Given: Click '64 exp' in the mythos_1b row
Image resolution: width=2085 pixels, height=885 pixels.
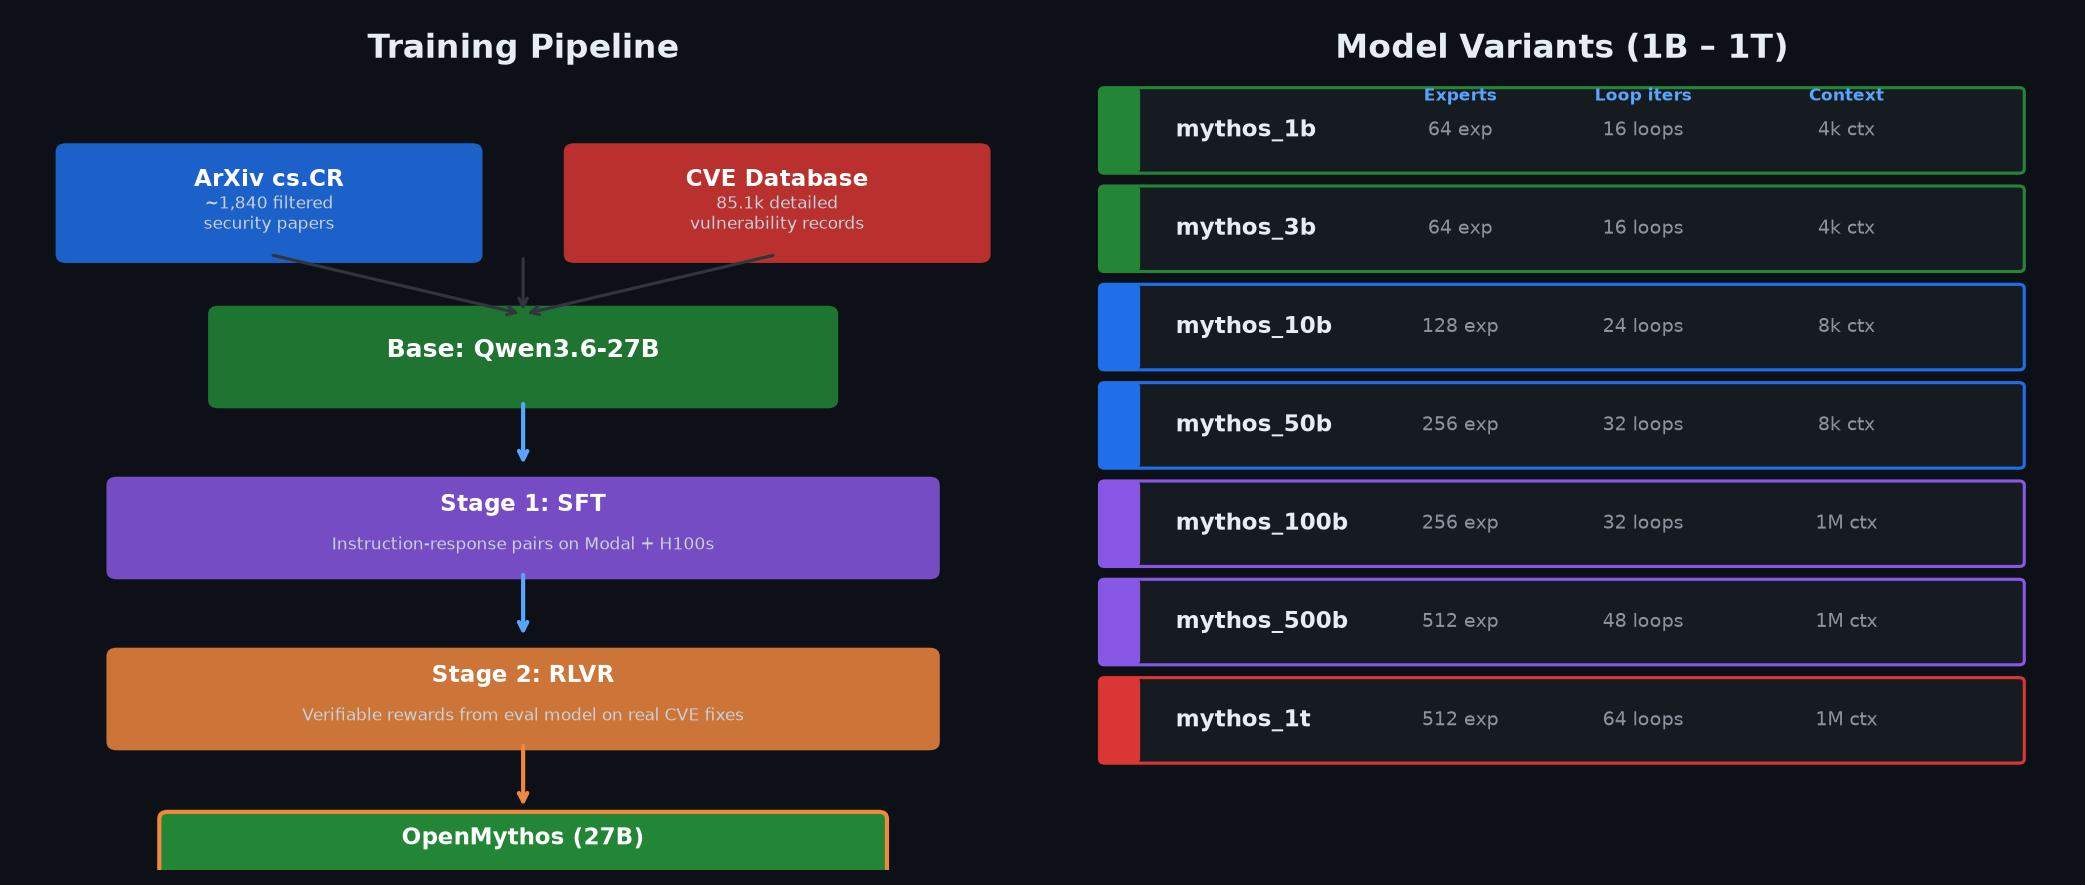Looking at the screenshot, I should 1460,129.
